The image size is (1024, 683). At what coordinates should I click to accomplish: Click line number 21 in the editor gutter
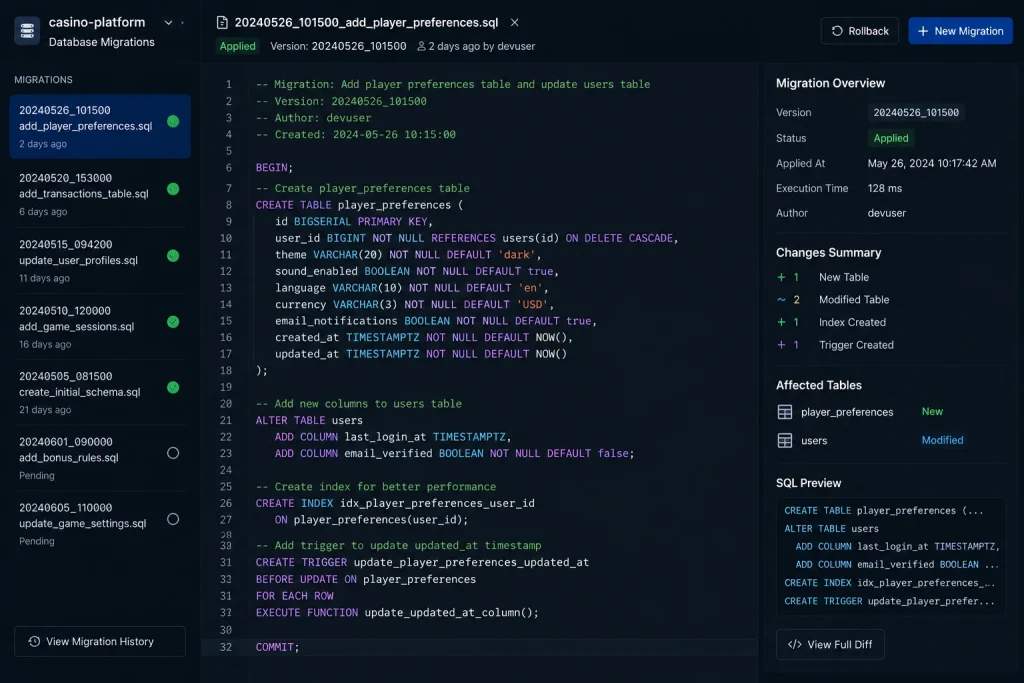(x=226, y=421)
